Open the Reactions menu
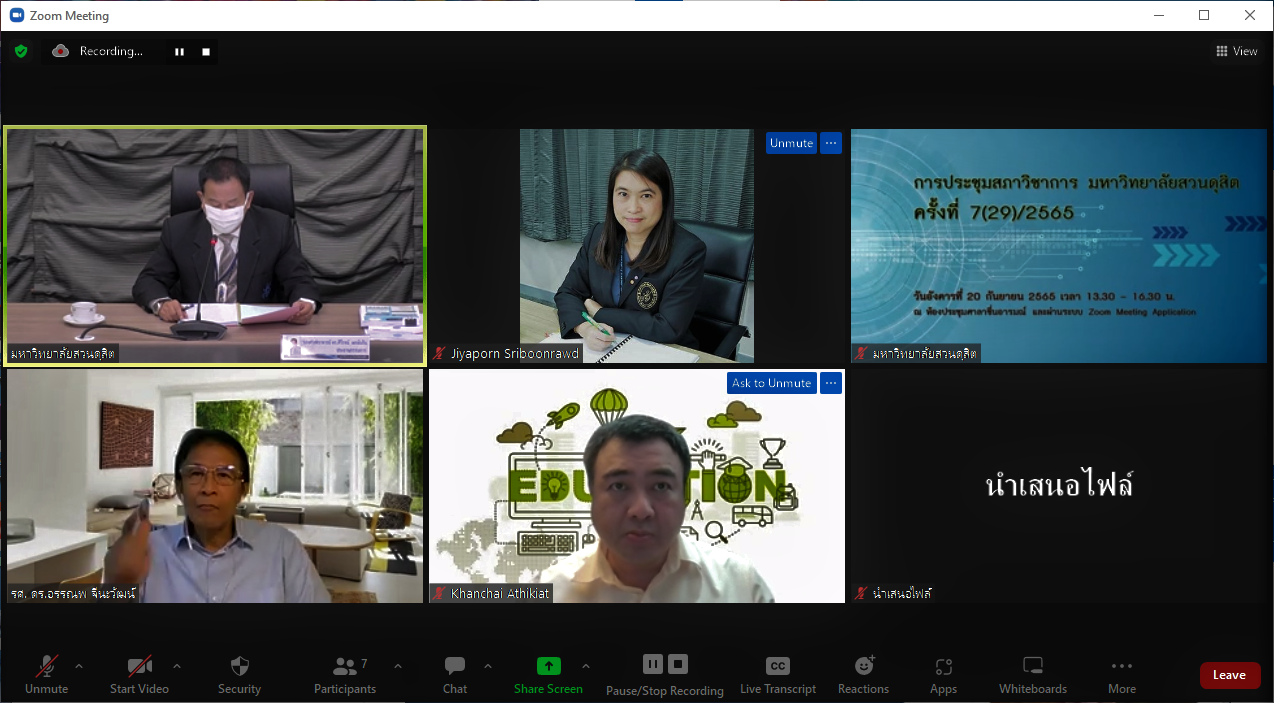 [x=863, y=675]
